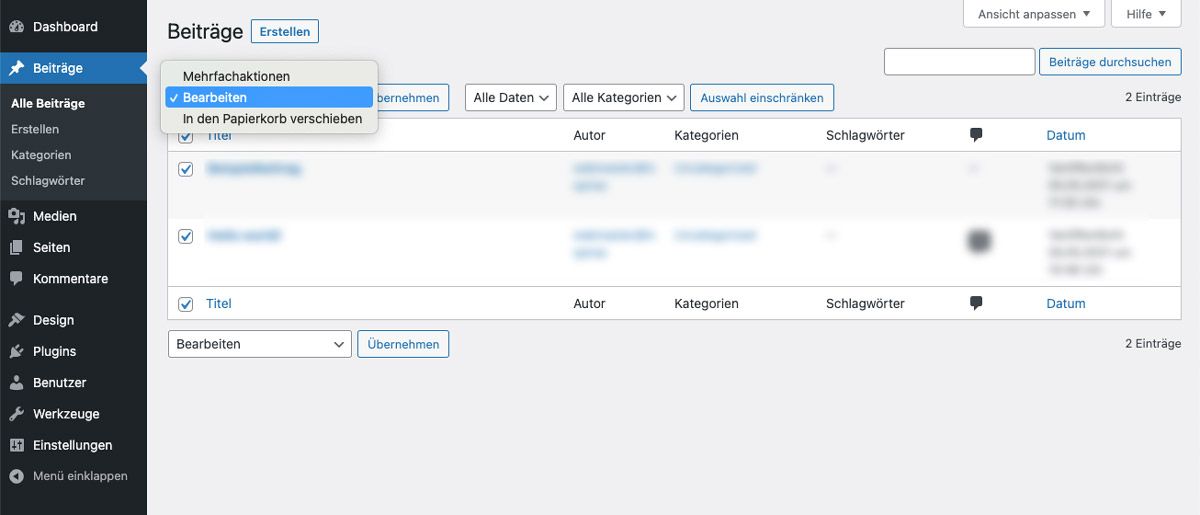The image size is (1200, 515).
Task: Select Mehrfachaktionen option in open list
Action: click(x=269, y=76)
